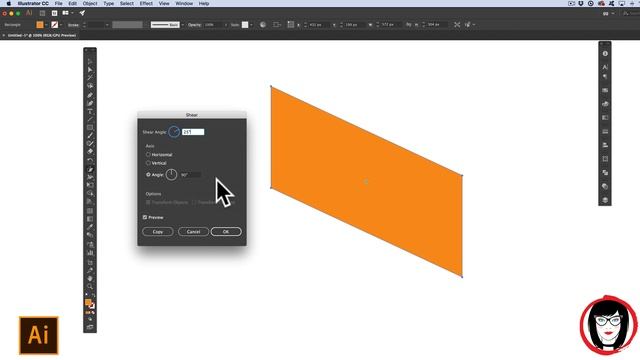Screen dimensions: 640x360
Task: Click the Opacity label link
Action: (194, 25)
